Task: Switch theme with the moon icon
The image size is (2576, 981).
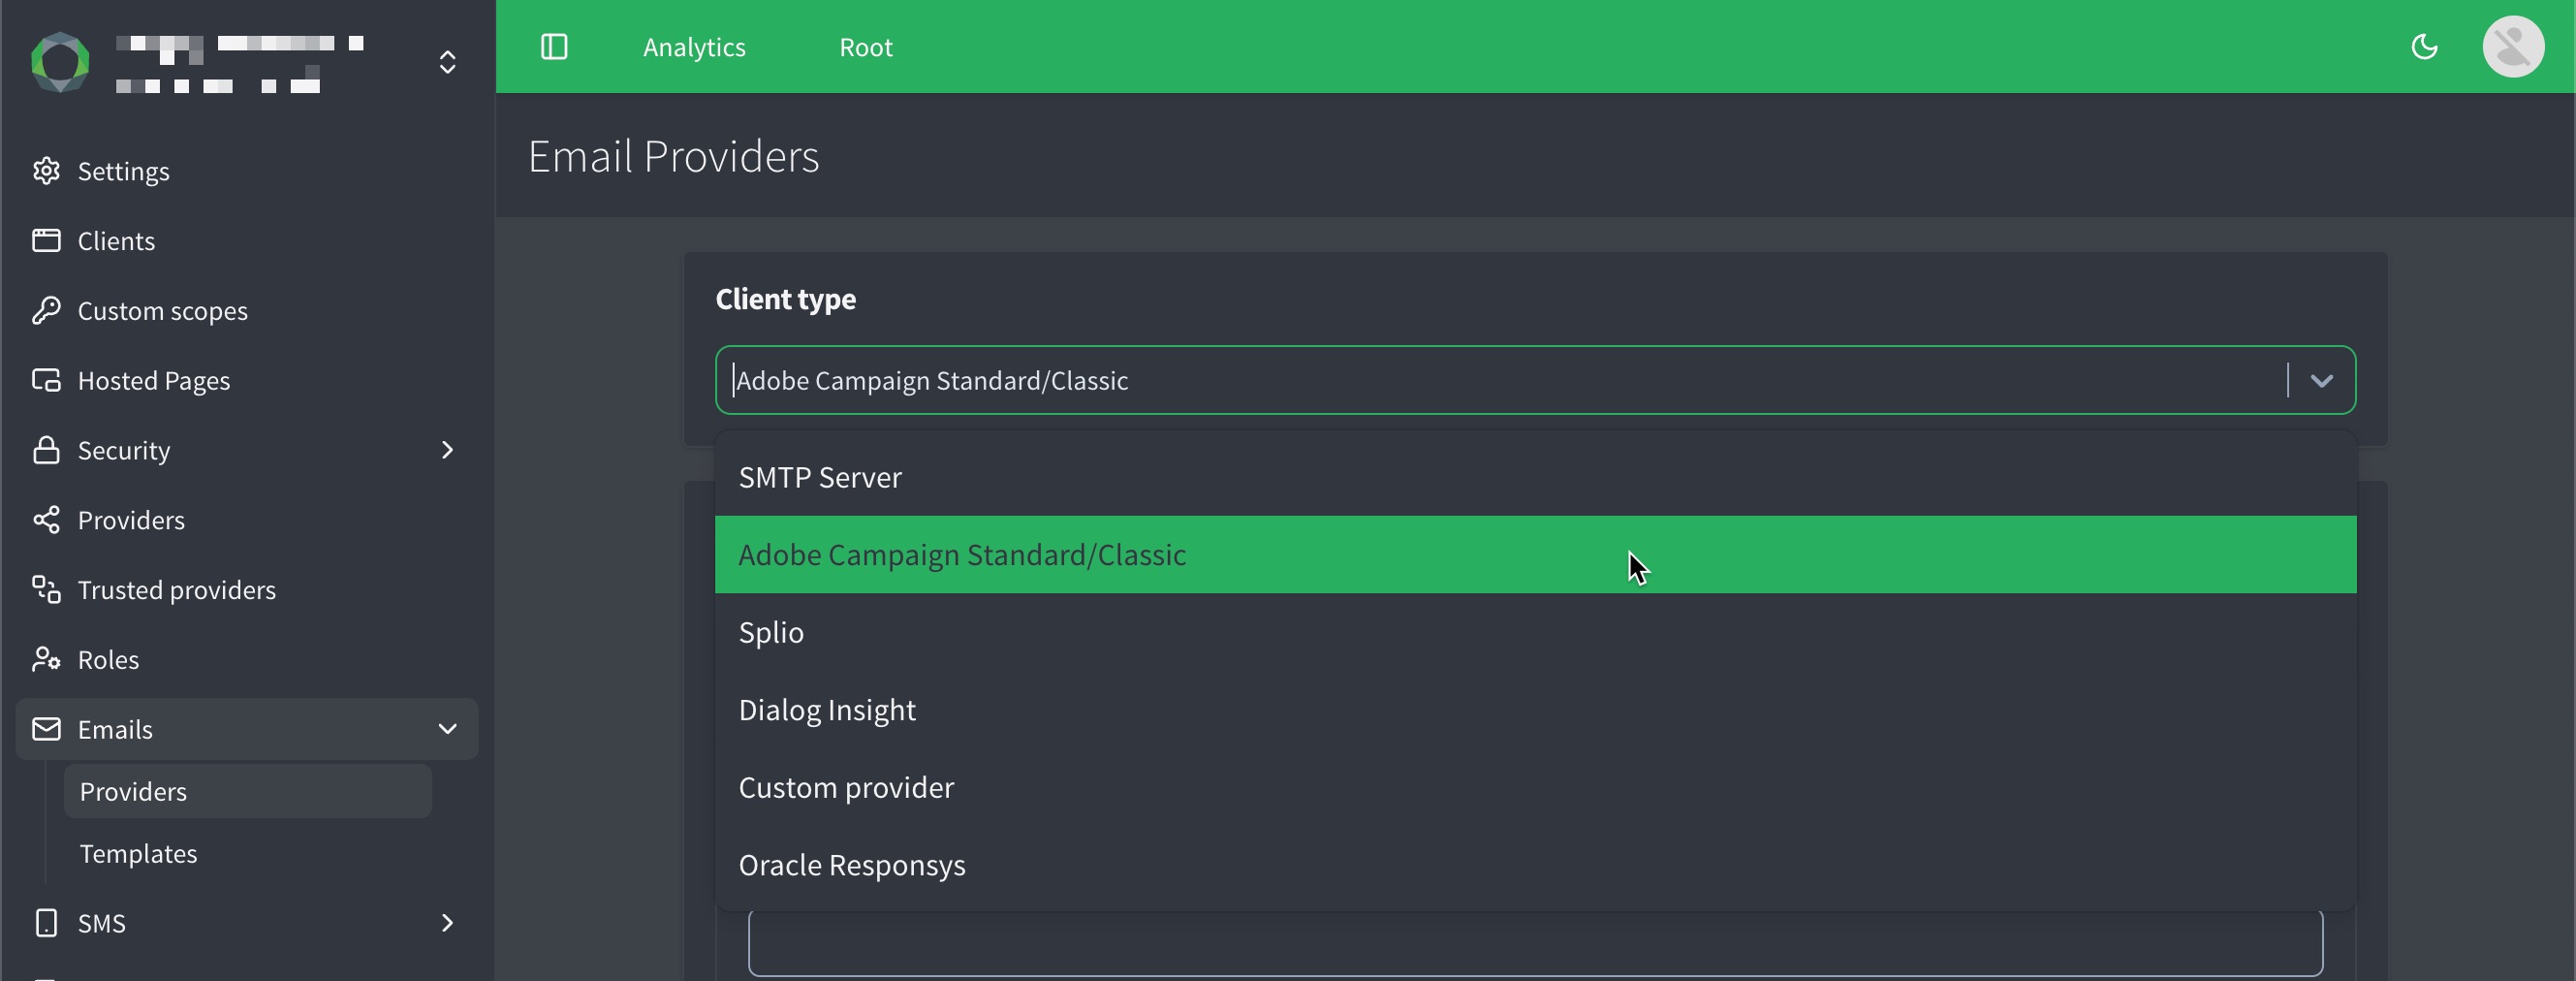Action: point(2424,47)
